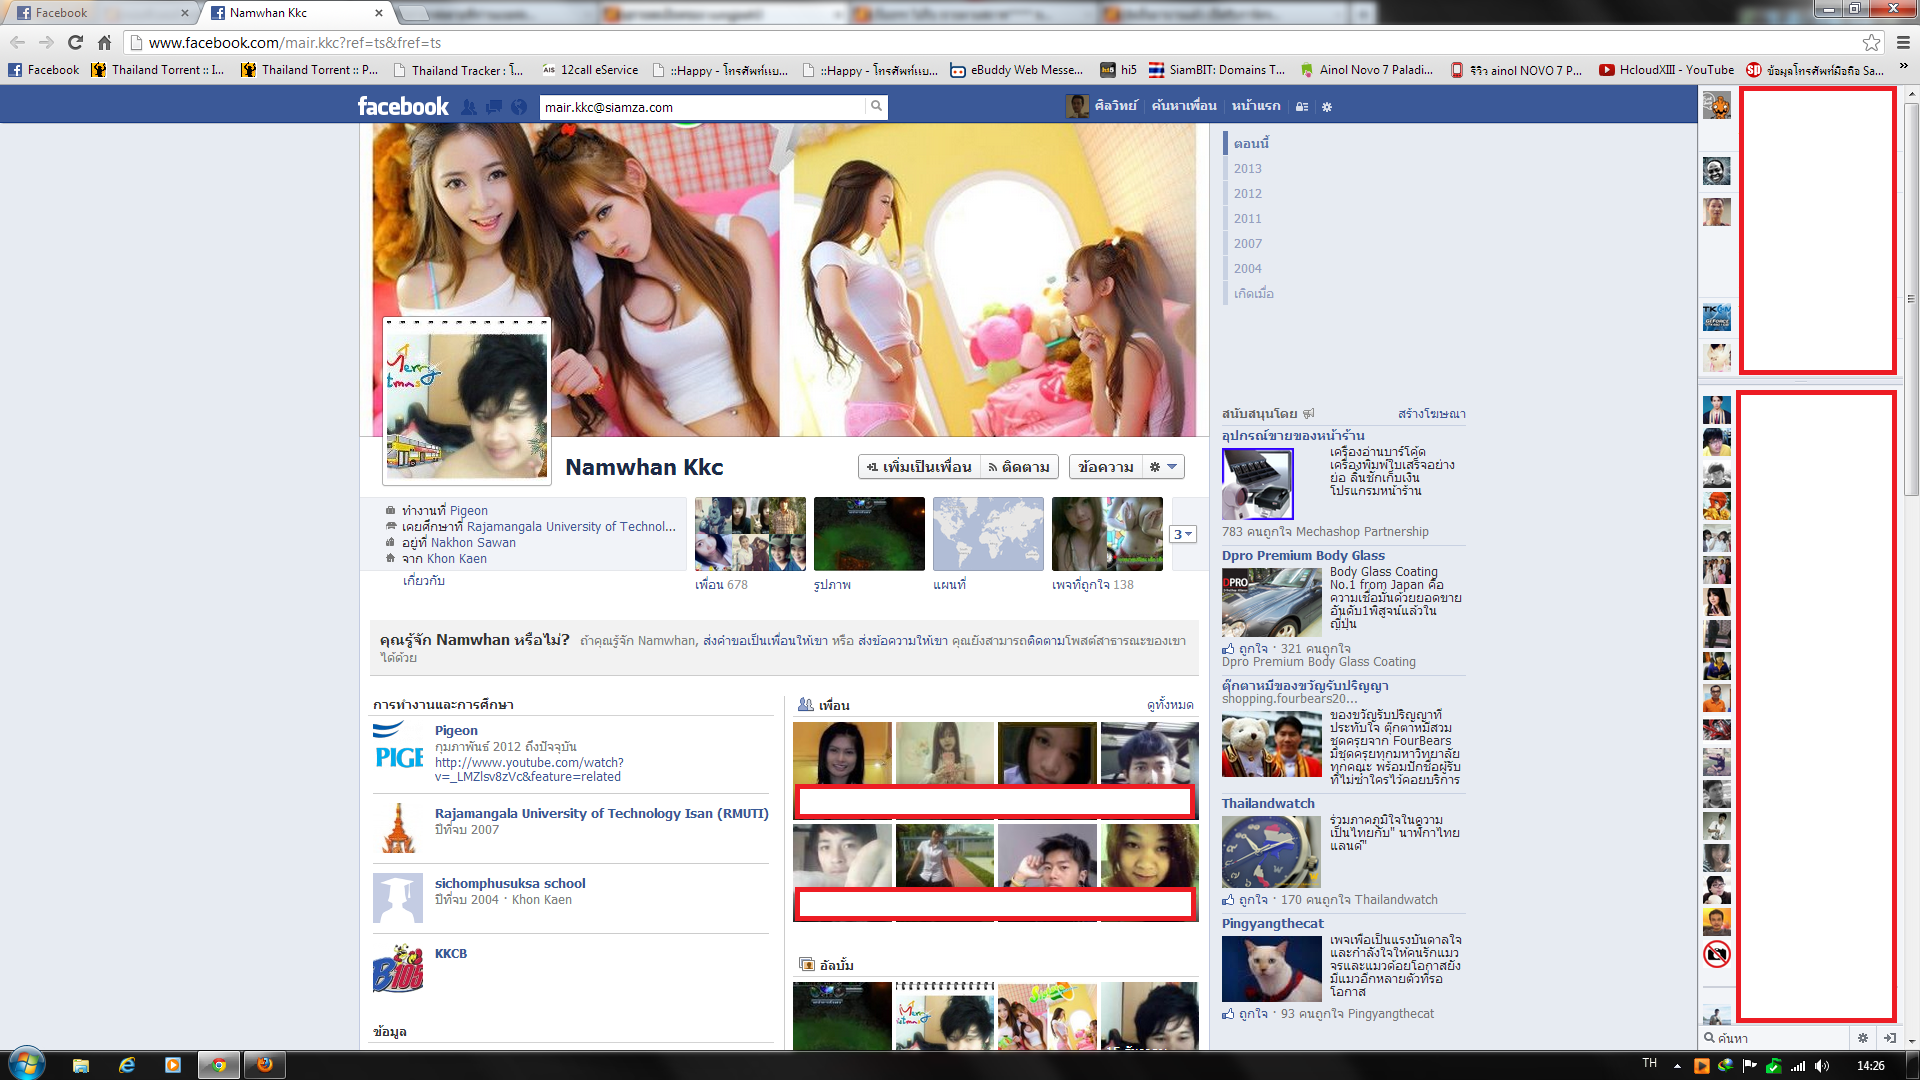
Task: Click the browser reload icon
Action: pyautogui.click(x=75, y=42)
